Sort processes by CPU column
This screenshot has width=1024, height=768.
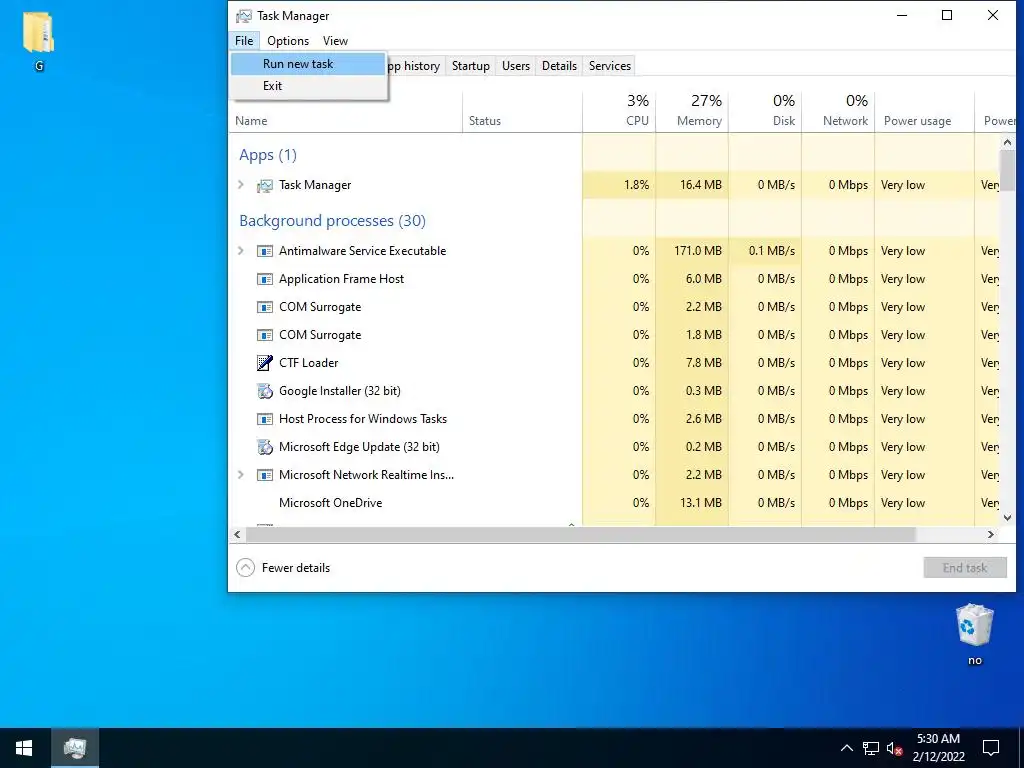[619, 112]
